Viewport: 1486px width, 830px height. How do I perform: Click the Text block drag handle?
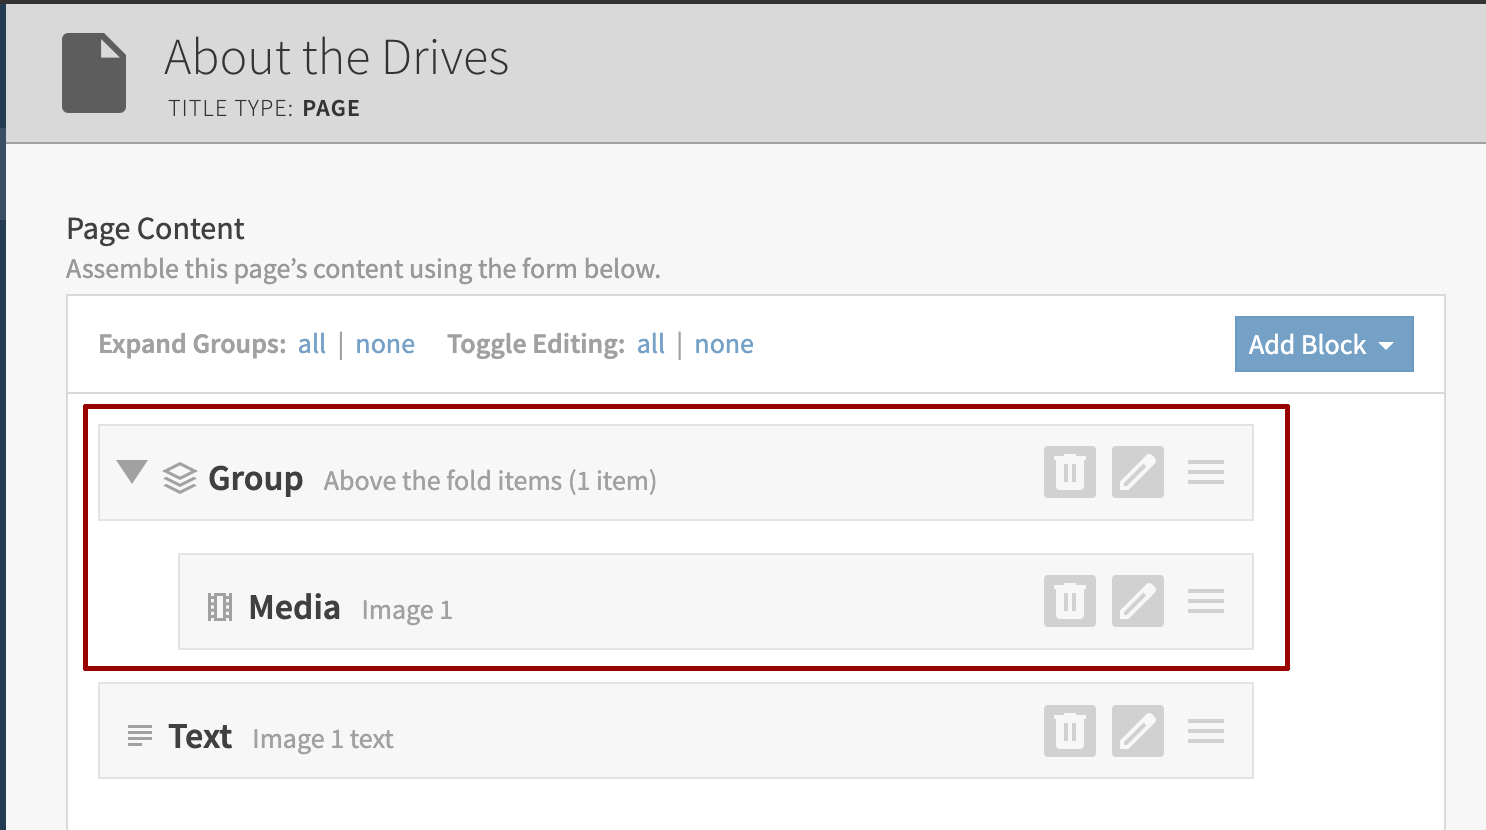click(1205, 731)
